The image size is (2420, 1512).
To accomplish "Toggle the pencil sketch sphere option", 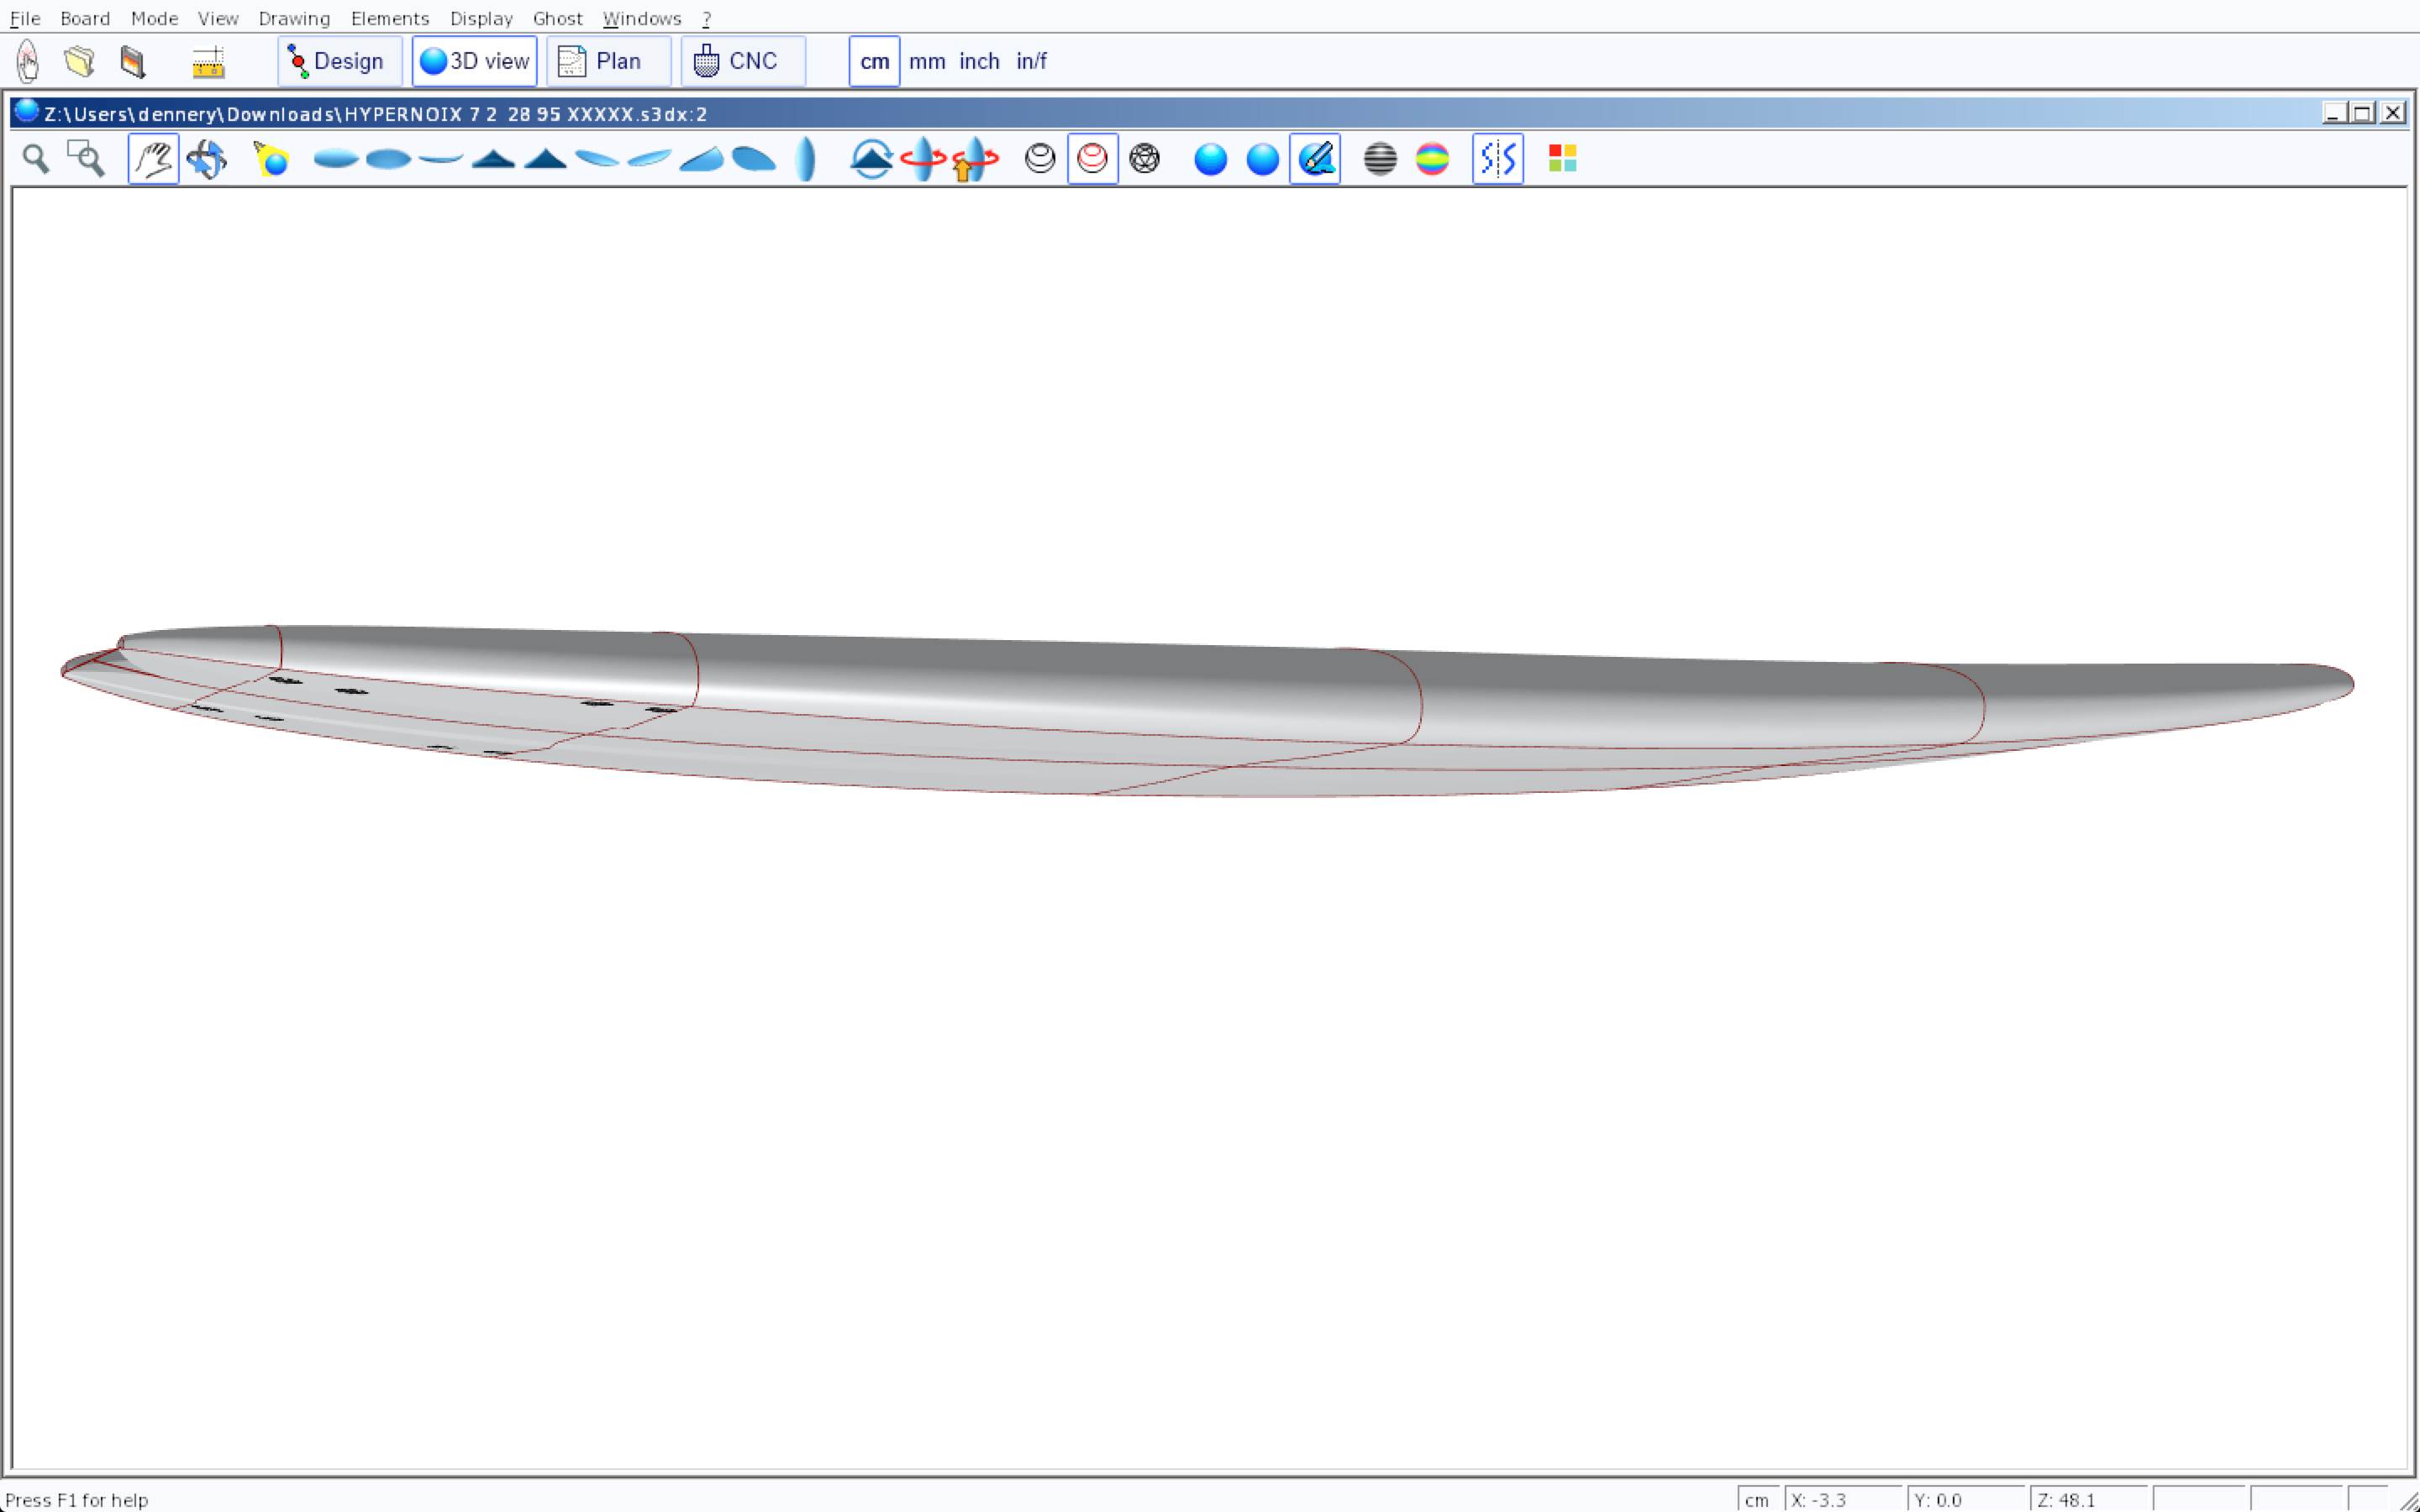I will point(1315,159).
